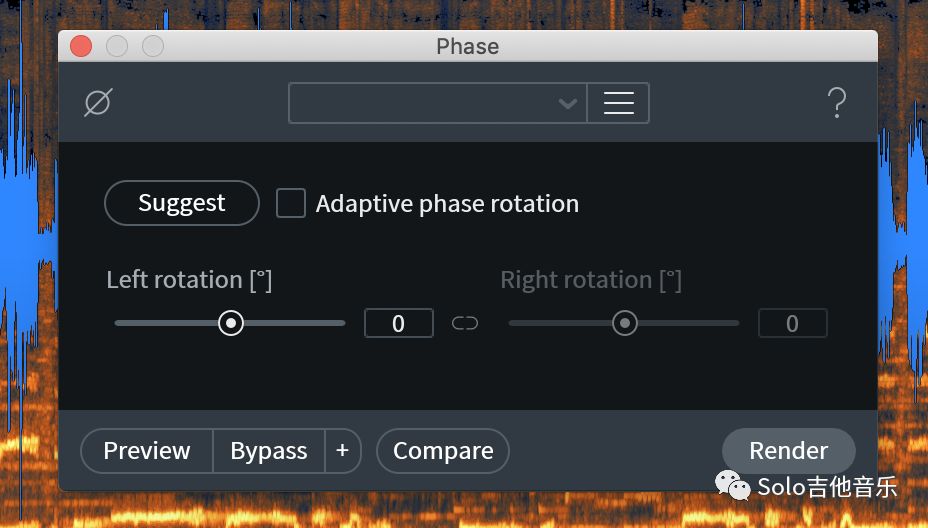Click the Left rotation slider handle
Viewport: 928px width, 528px height.
coord(231,323)
